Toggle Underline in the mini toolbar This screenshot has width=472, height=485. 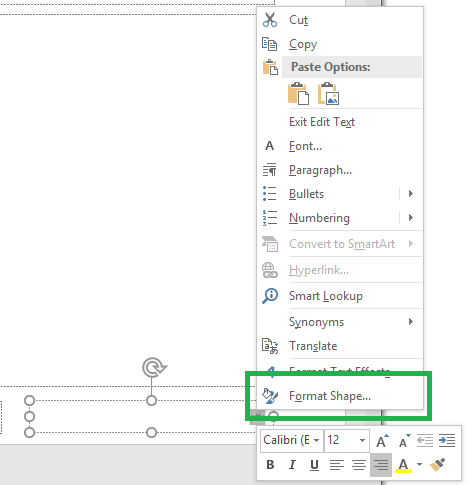point(314,465)
